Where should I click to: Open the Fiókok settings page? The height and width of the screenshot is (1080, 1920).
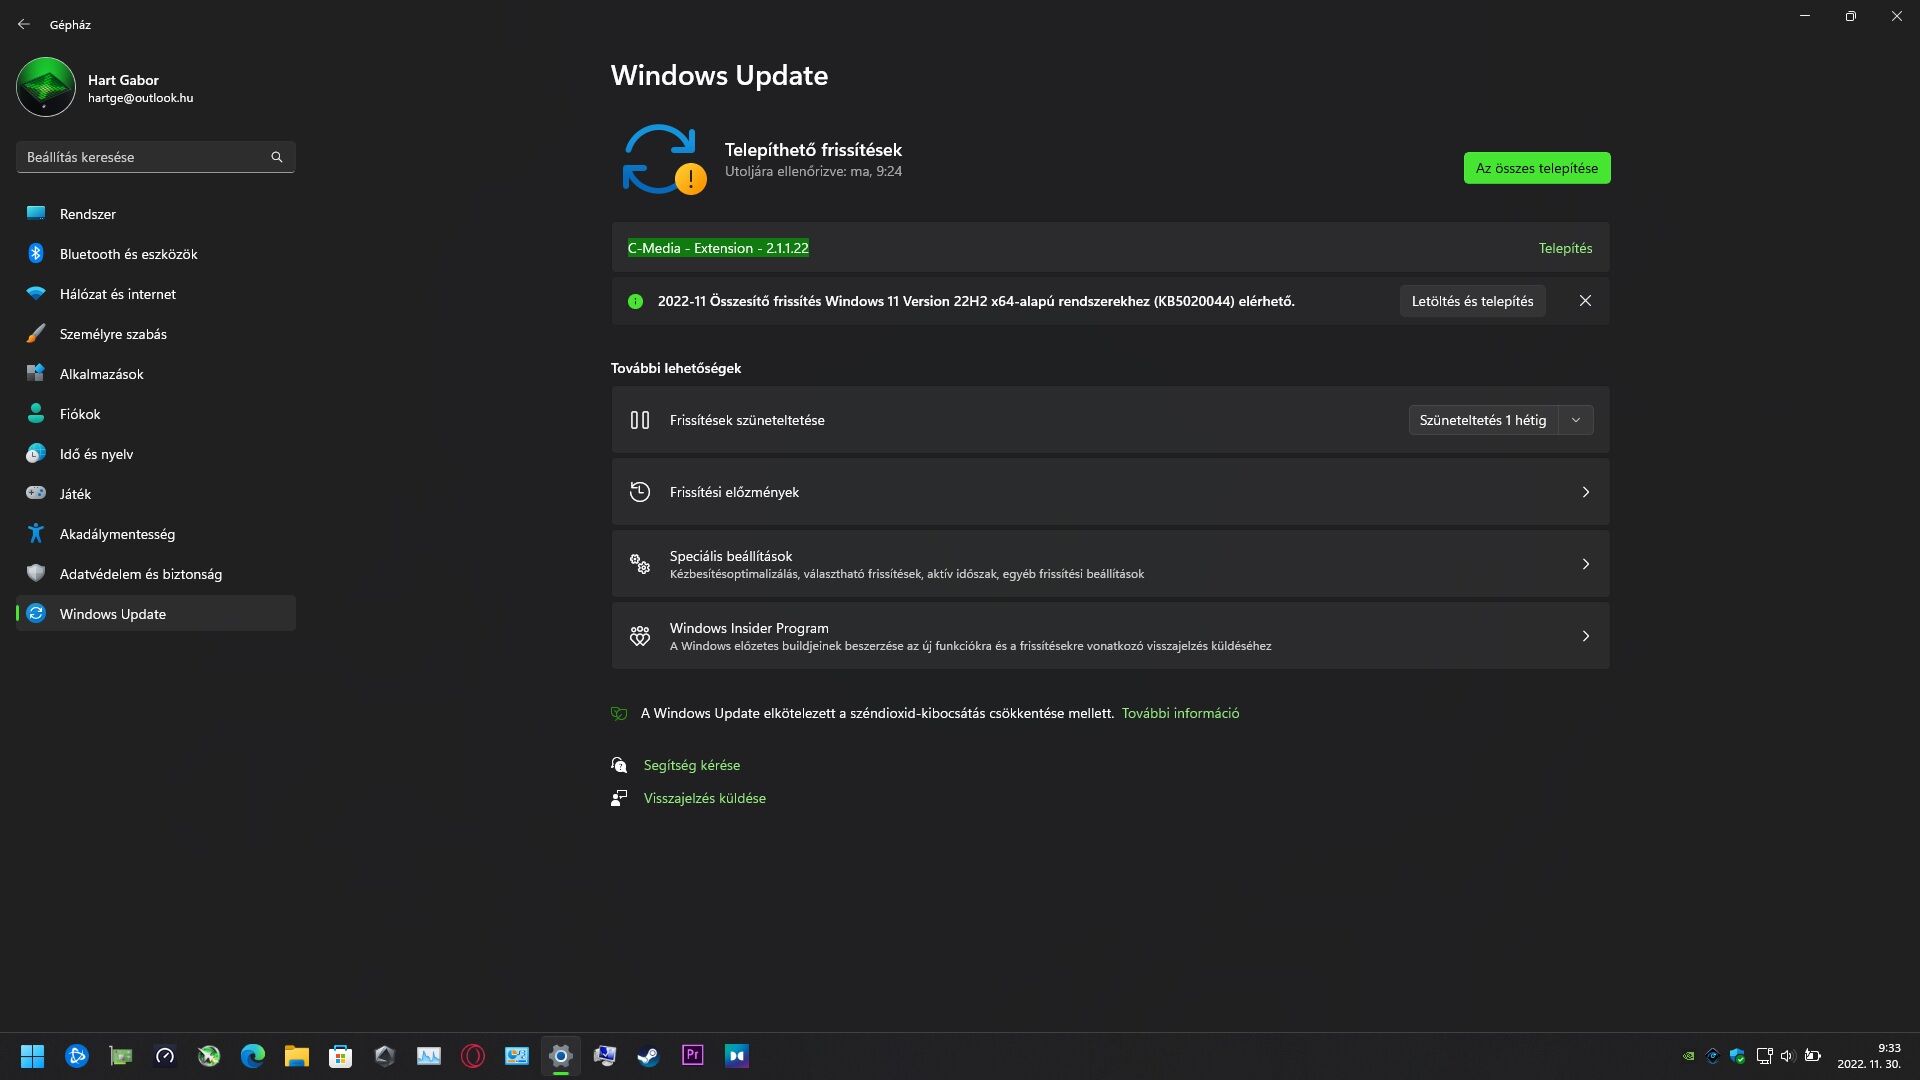(x=155, y=414)
